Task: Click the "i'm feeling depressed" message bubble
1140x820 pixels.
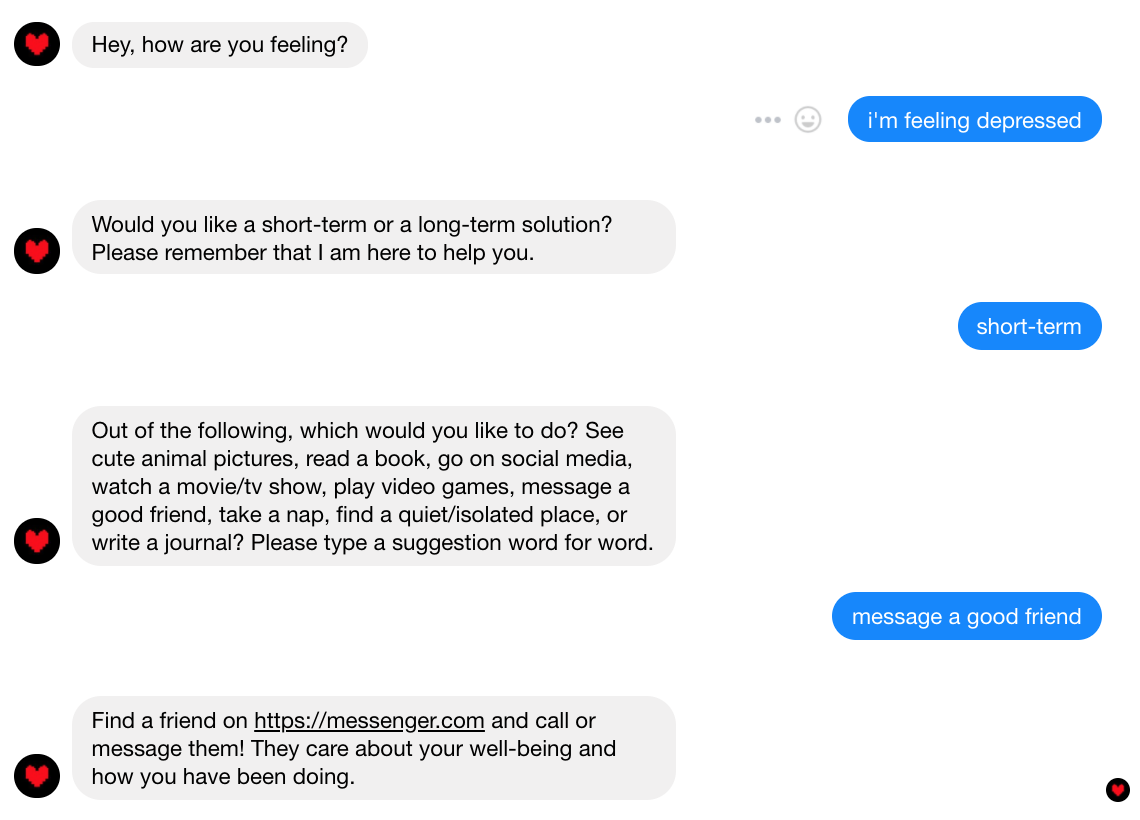Action: click(974, 120)
